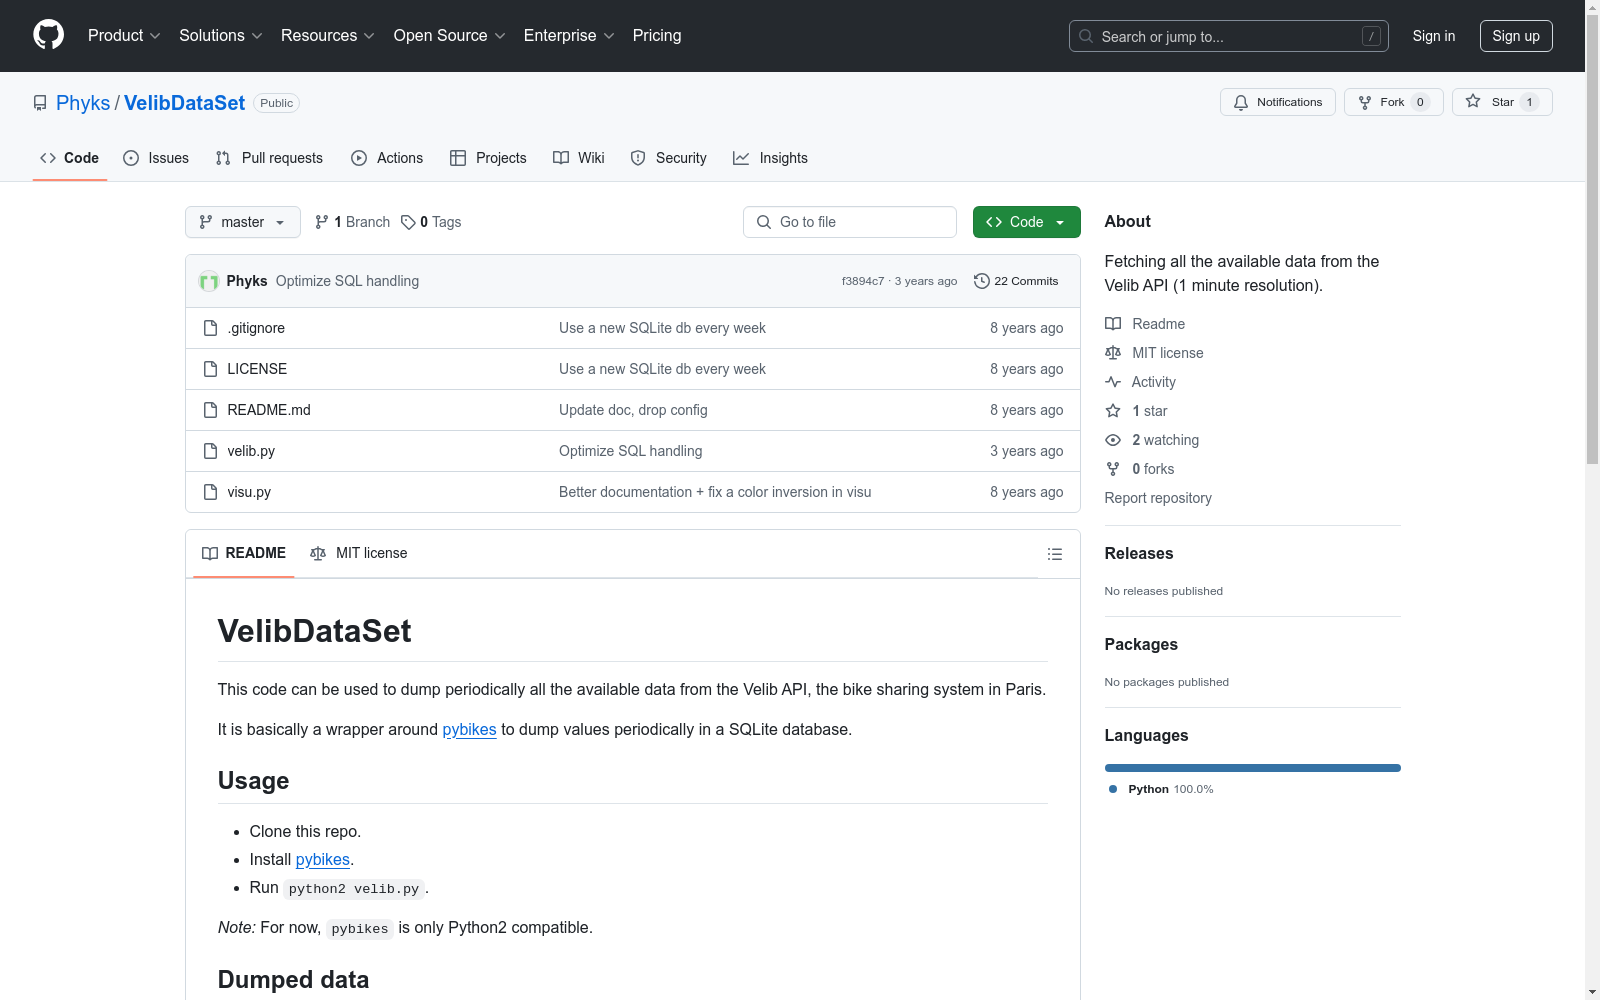
Task: Open the Enterprise dropdown
Action: 569,36
